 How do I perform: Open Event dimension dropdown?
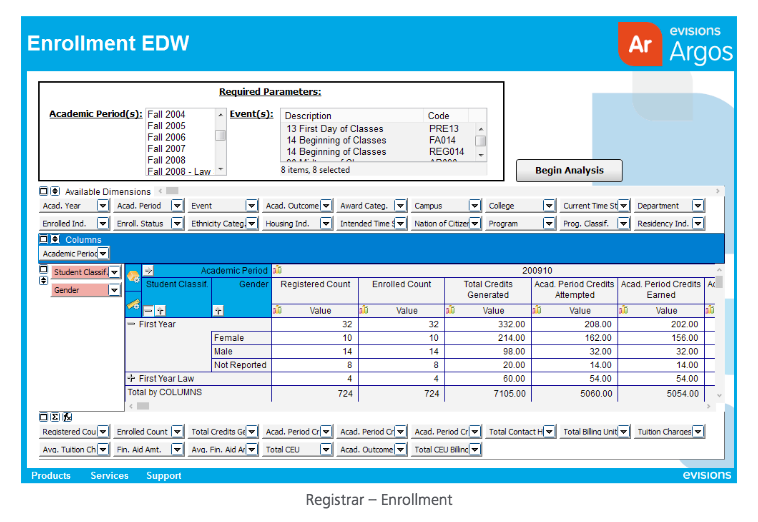pyautogui.click(x=252, y=205)
